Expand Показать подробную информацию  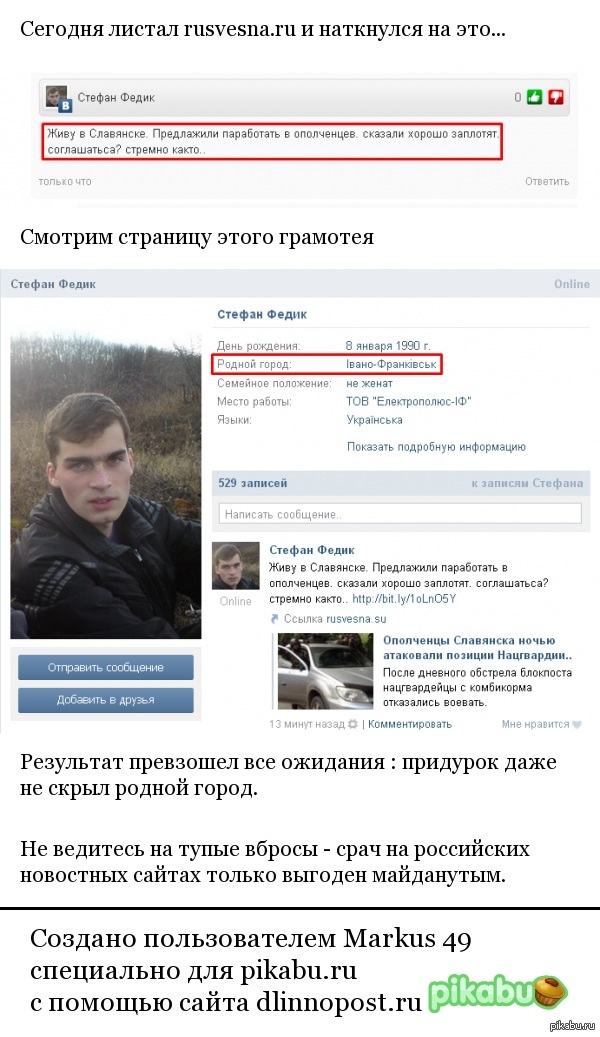[x=437, y=447]
